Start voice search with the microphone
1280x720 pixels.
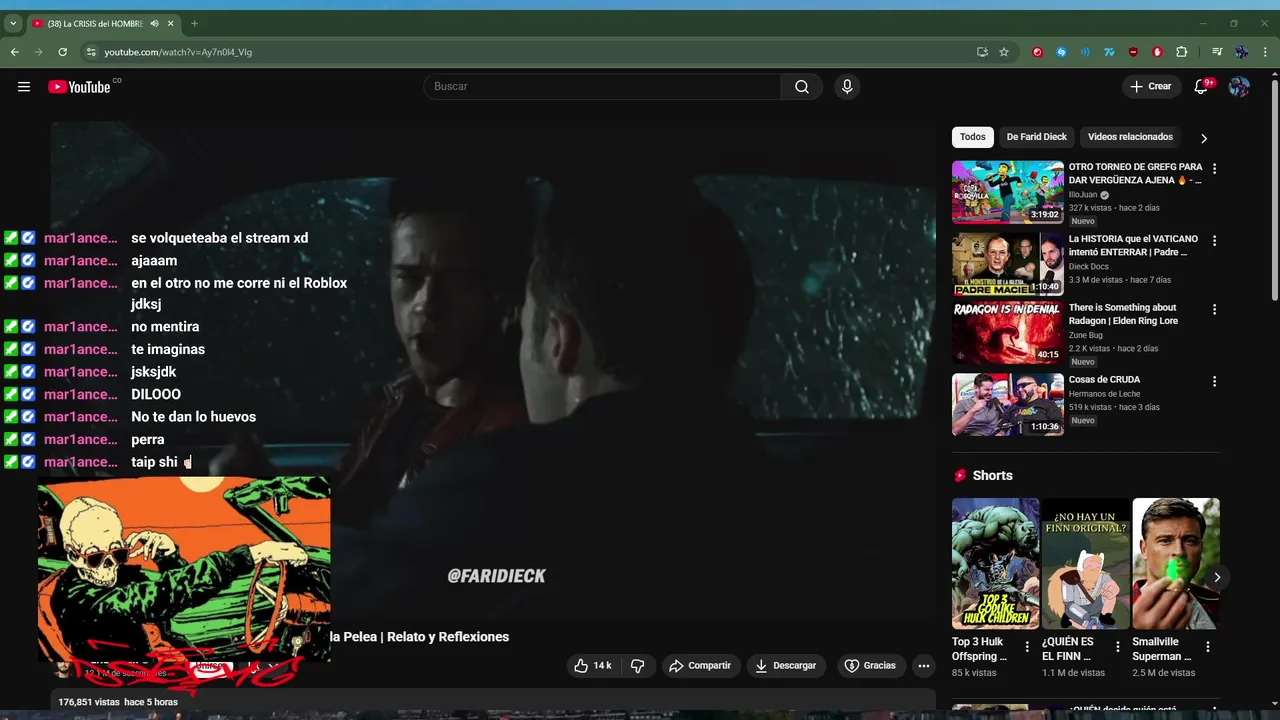847,87
